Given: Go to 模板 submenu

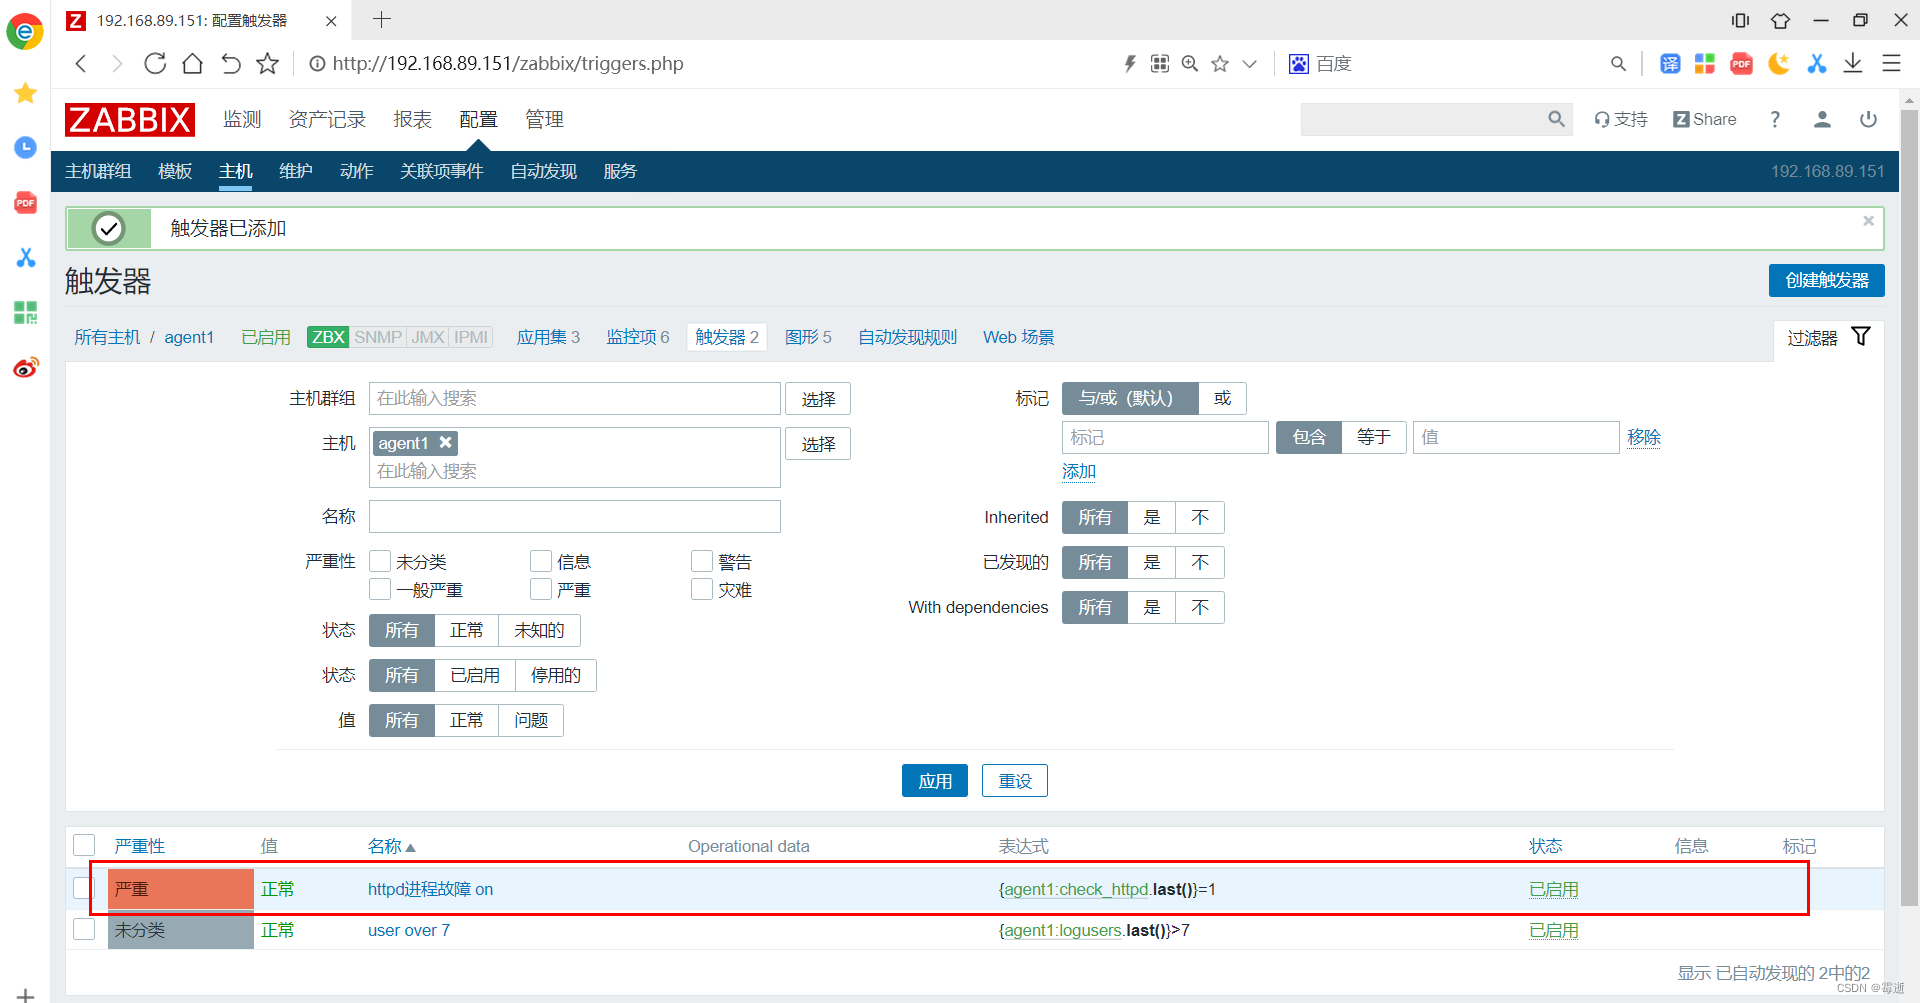Looking at the screenshot, I should (175, 171).
